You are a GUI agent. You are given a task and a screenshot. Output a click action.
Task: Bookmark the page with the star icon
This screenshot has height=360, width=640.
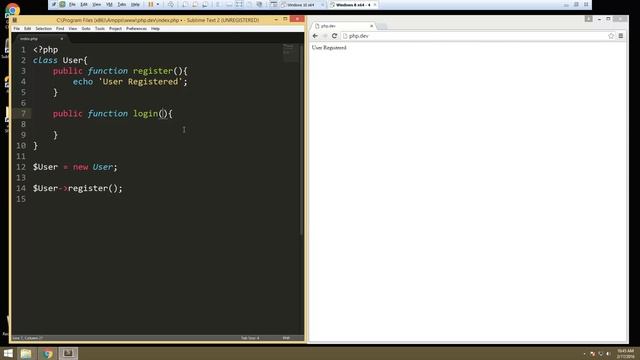[611, 36]
